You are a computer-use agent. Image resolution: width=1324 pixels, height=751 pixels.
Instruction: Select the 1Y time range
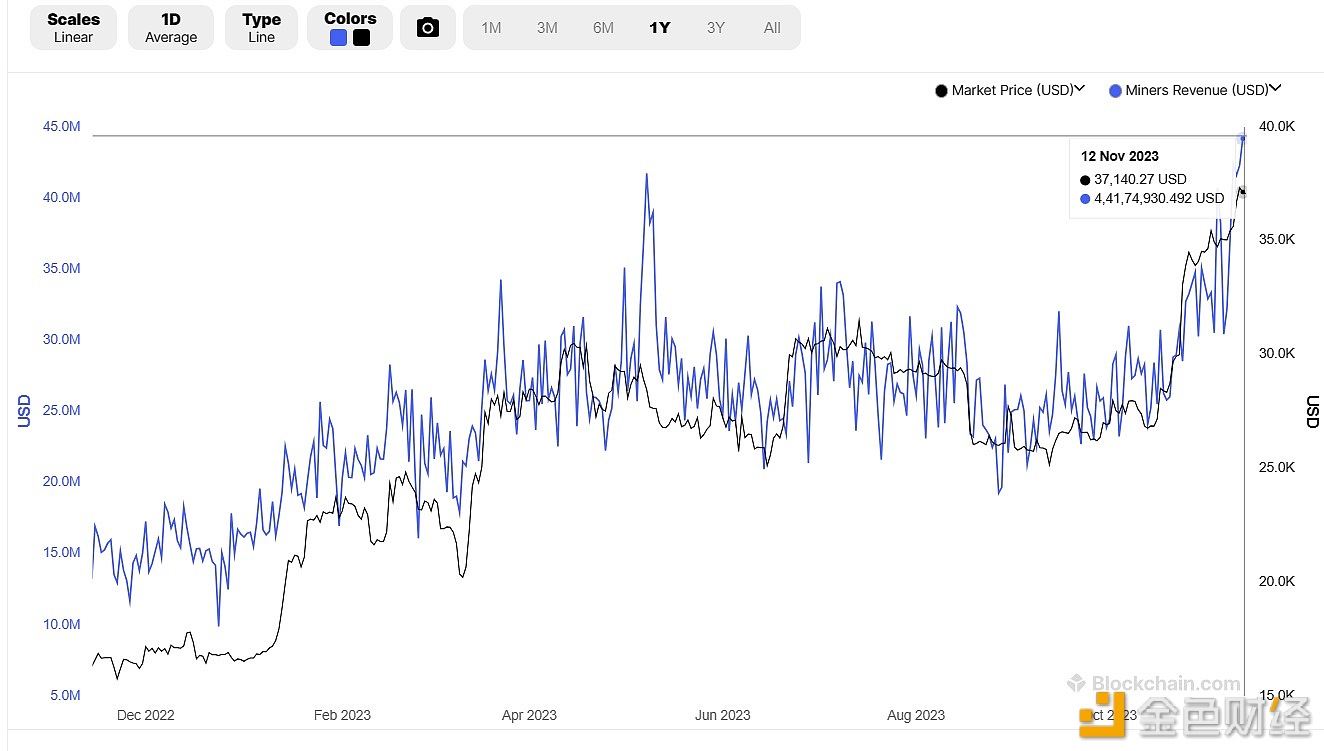[x=659, y=28]
